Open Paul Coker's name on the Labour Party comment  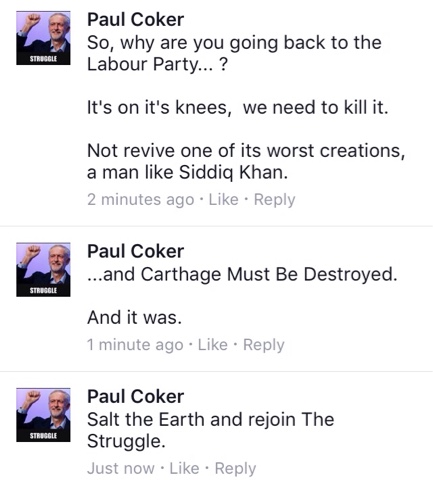[135, 19]
